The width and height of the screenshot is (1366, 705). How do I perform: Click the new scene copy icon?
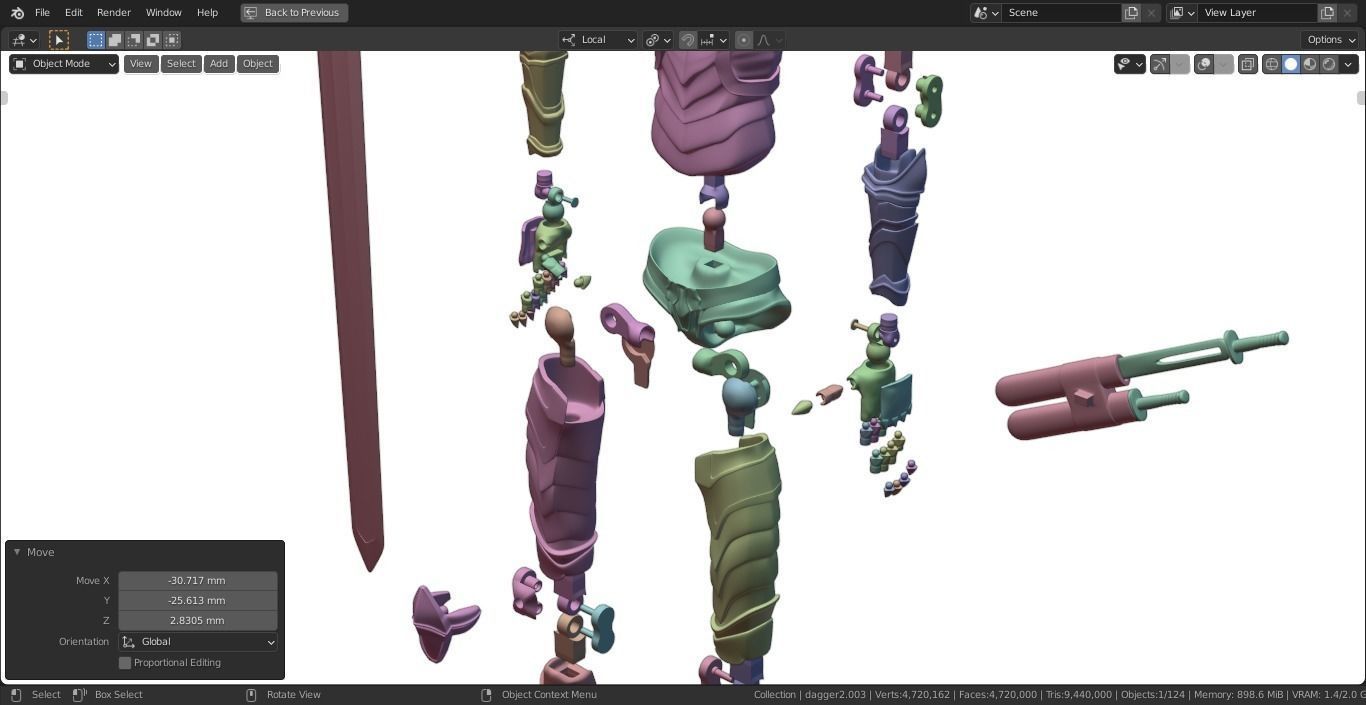click(x=1132, y=13)
